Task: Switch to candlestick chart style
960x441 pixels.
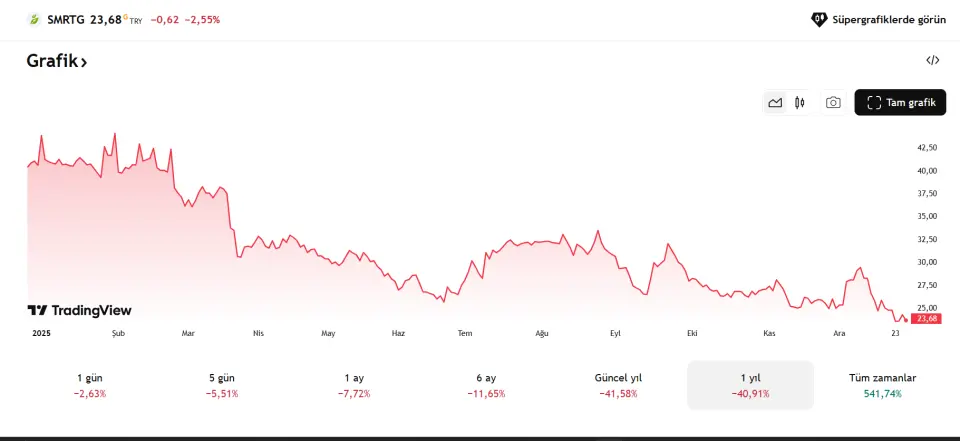Action: [x=799, y=102]
